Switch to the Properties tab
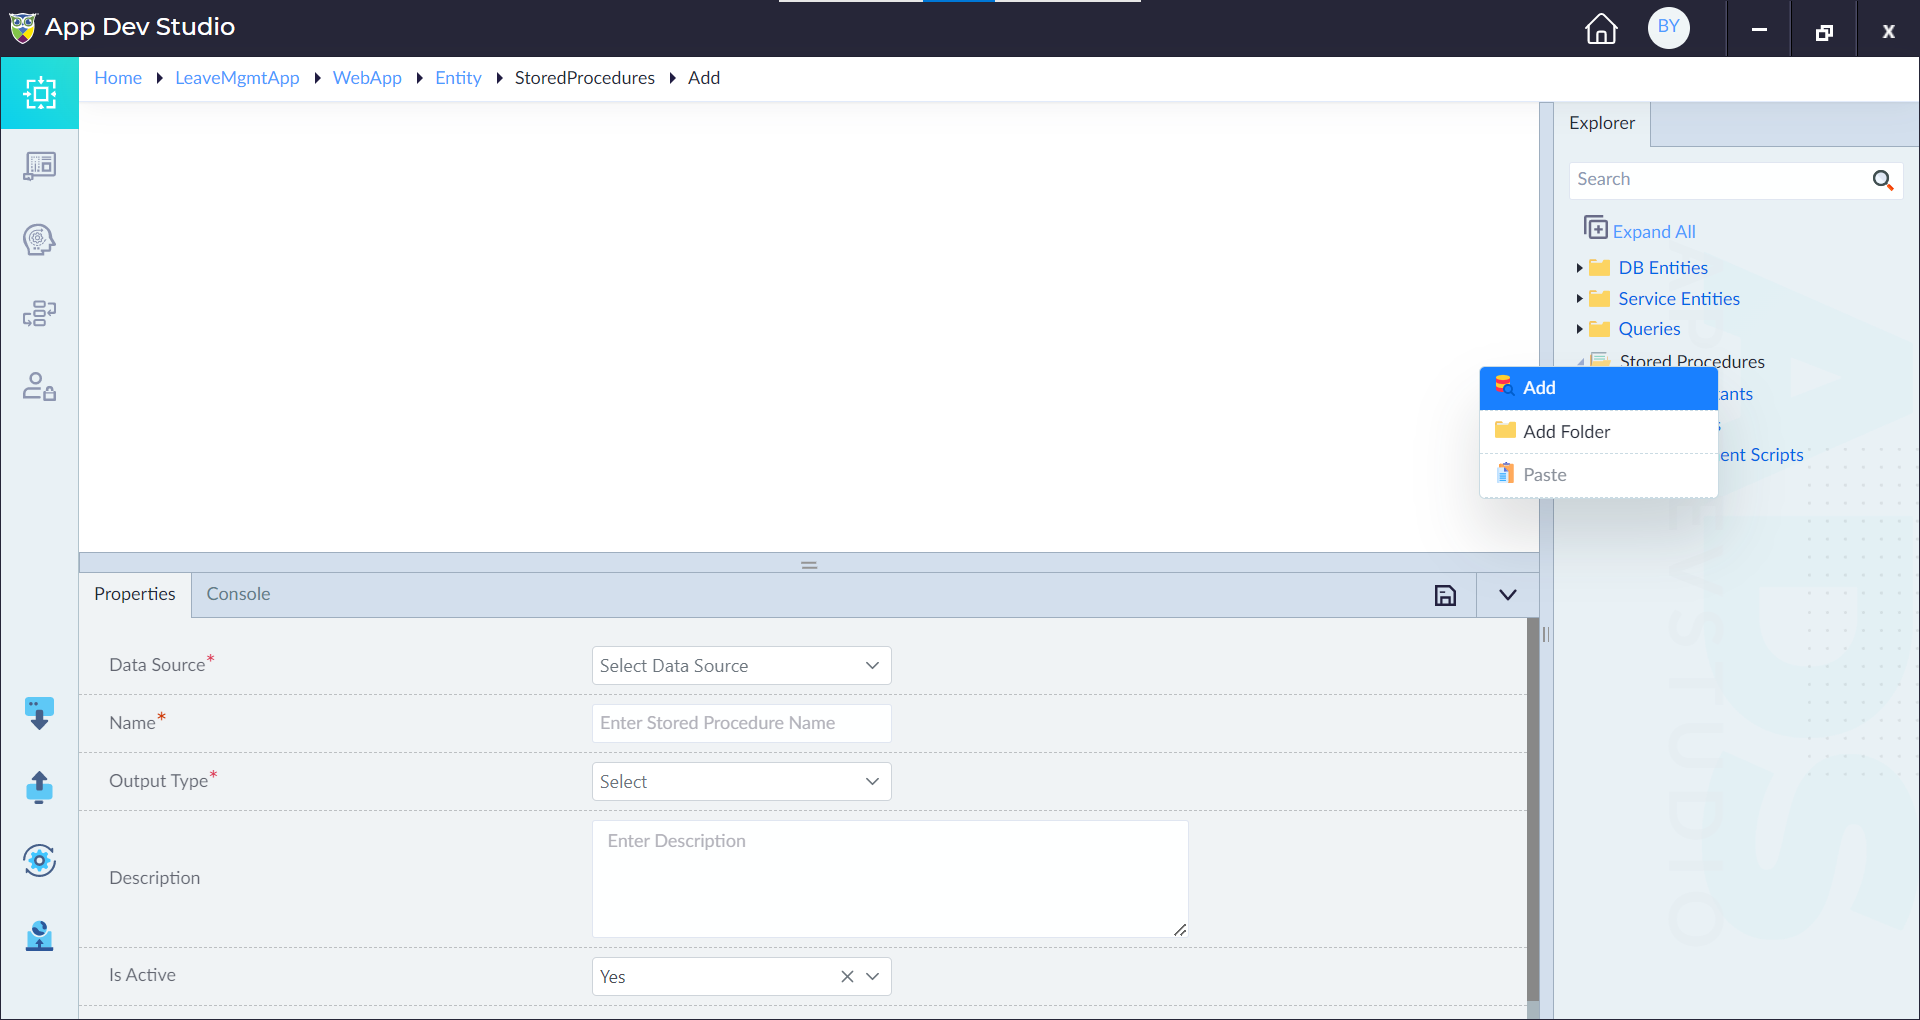Viewport: 1920px width, 1020px height. coord(135,594)
